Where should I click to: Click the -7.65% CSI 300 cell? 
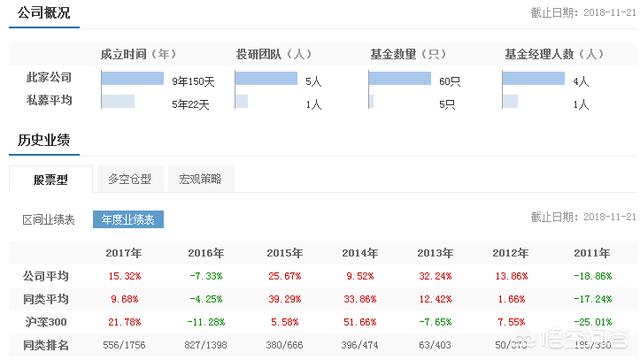435,322
